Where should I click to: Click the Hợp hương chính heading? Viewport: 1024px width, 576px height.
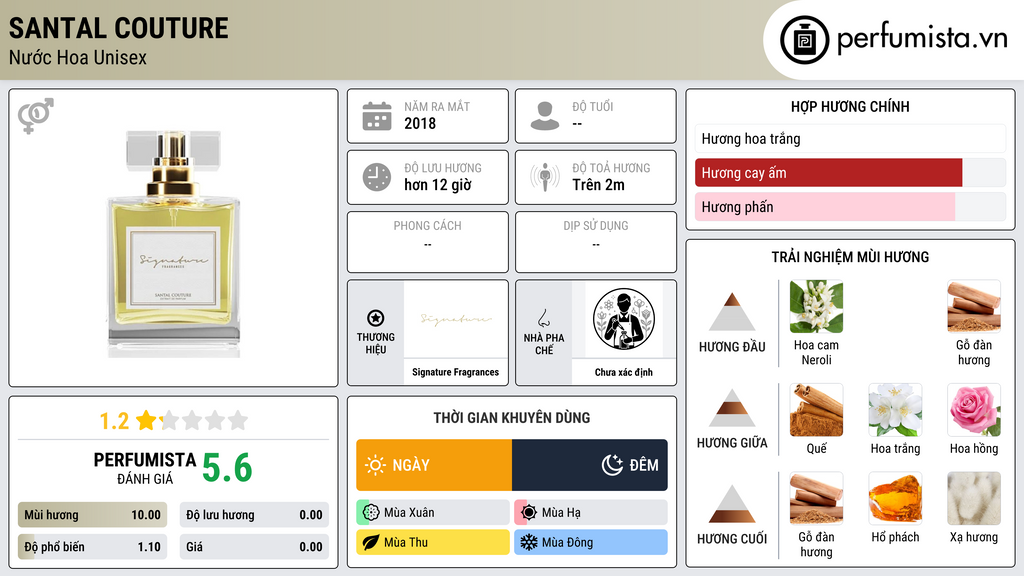(x=850, y=106)
